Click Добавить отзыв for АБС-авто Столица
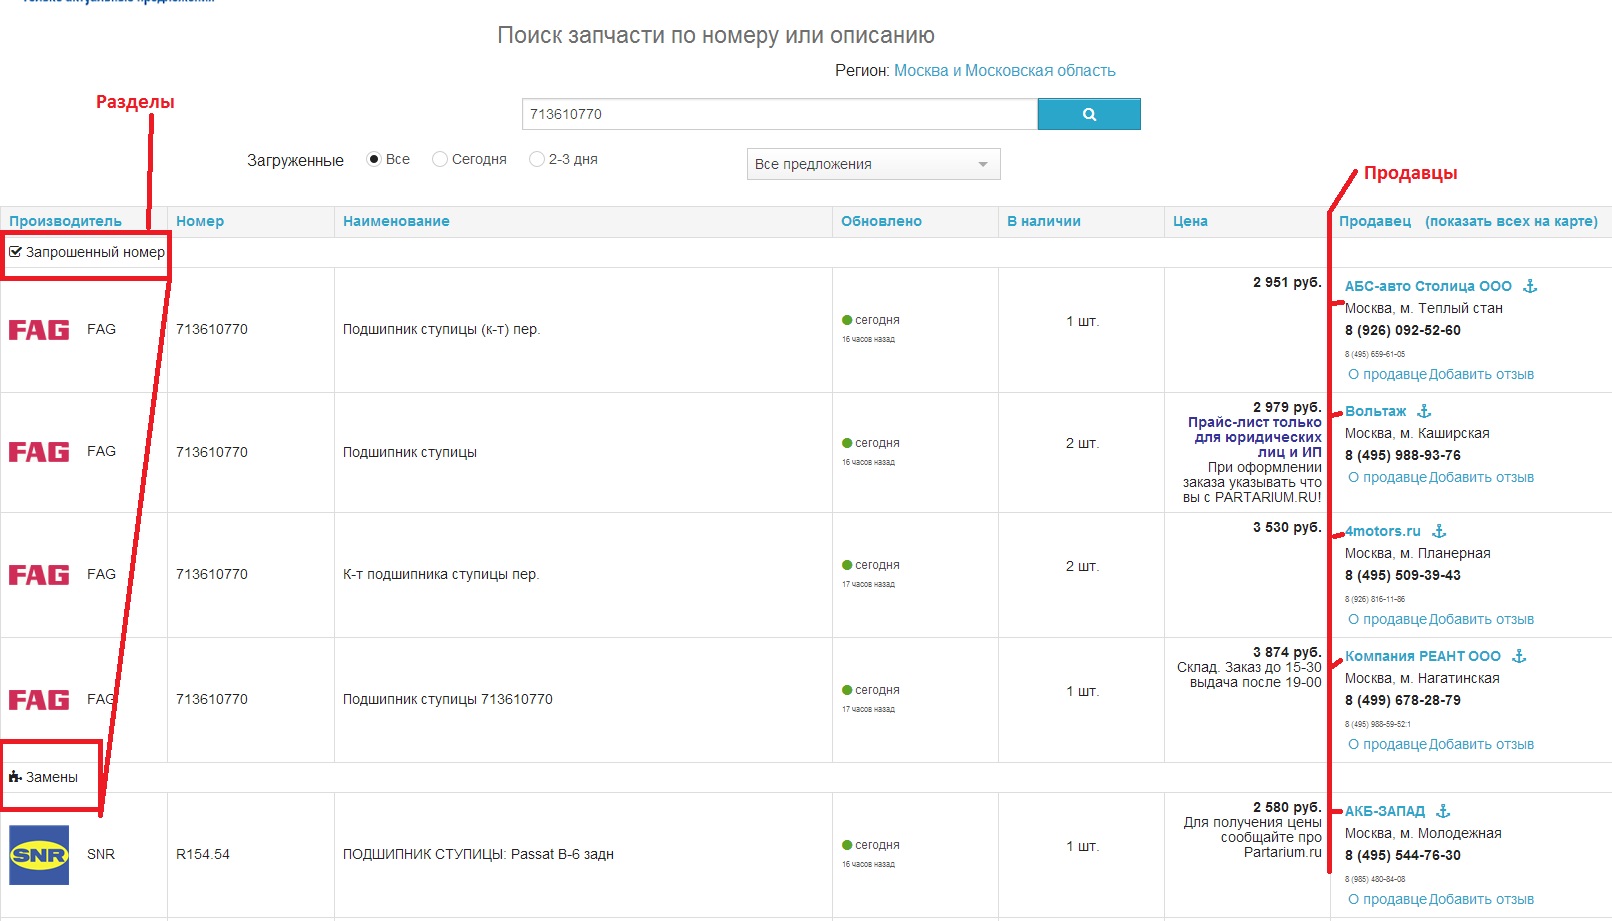This screenshot has height=921, width=1612. pos(1481,374)
